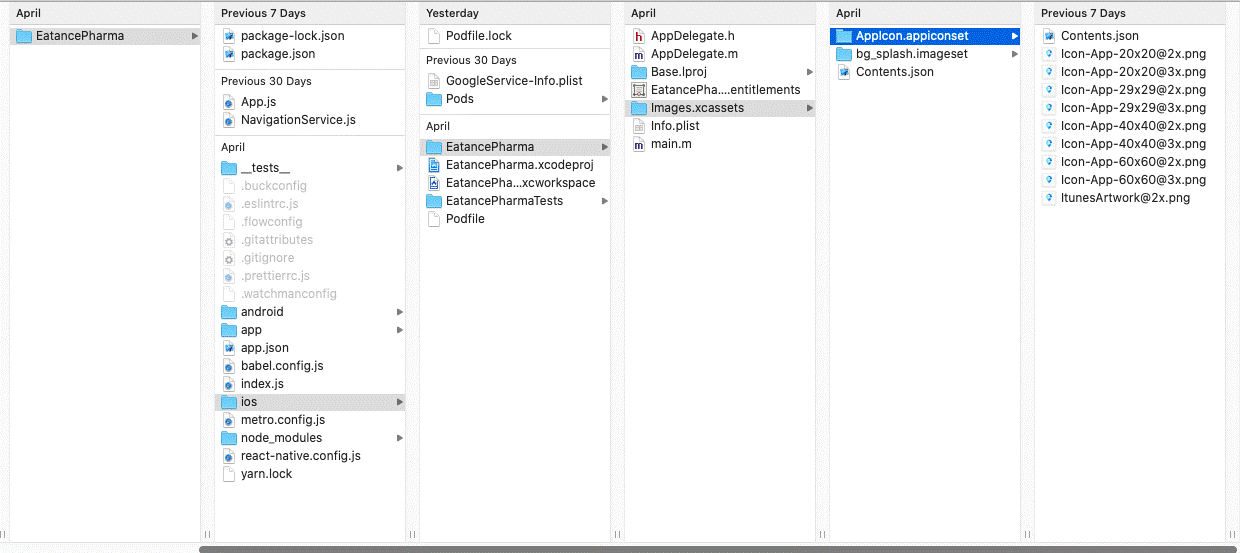Click the AppDelegate.m source file icon
Screen dimensions: 1240x553
[x=639, y=54]
